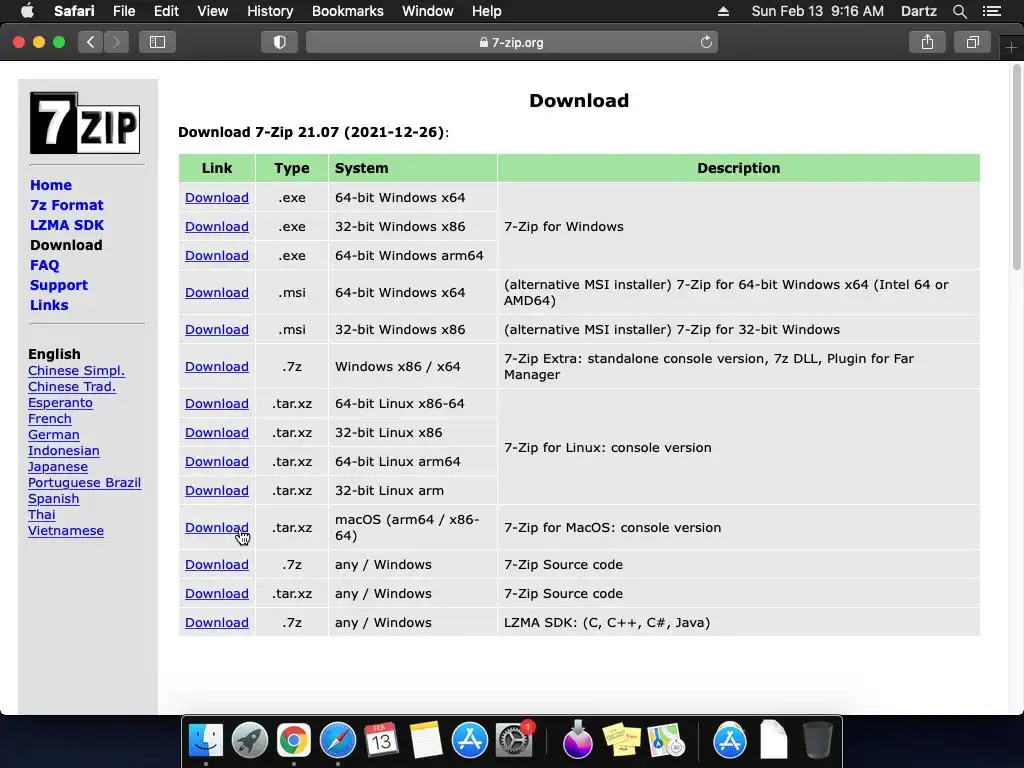This screenshot has height=768, width=1024.
Task: Switch language to German
Action: point(54,434)
